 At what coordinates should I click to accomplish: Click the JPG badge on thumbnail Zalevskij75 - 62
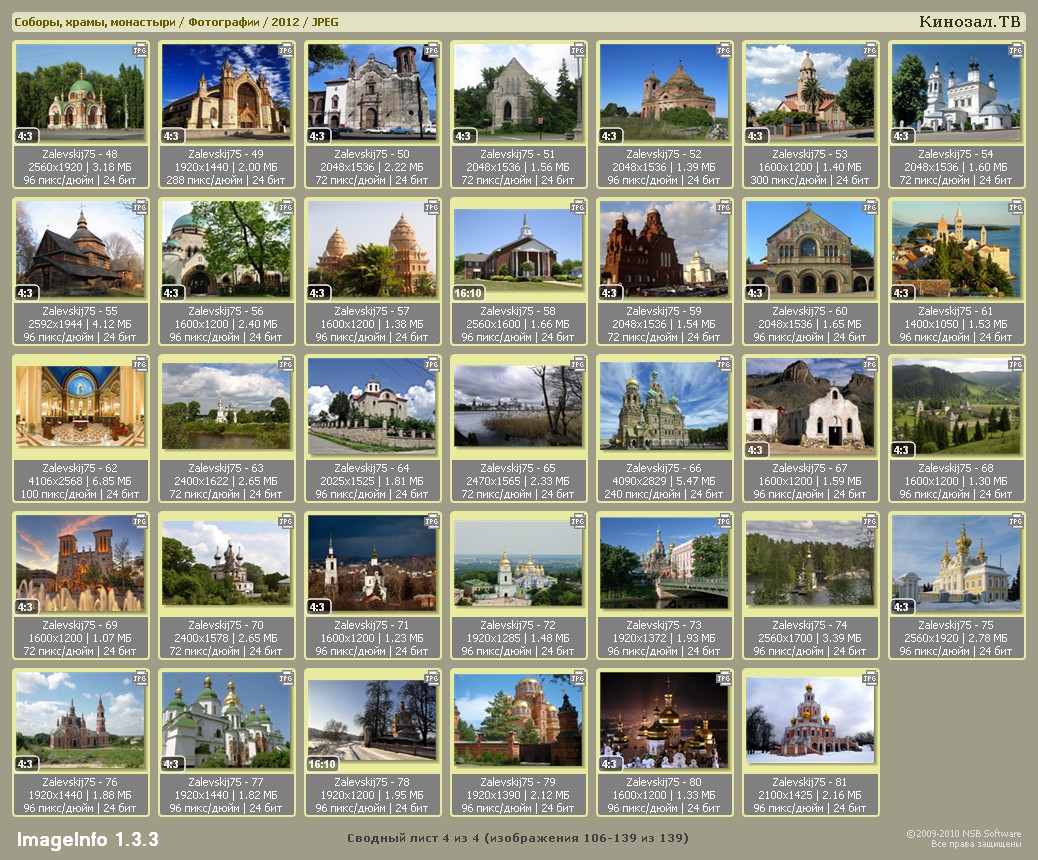point(140,364)
